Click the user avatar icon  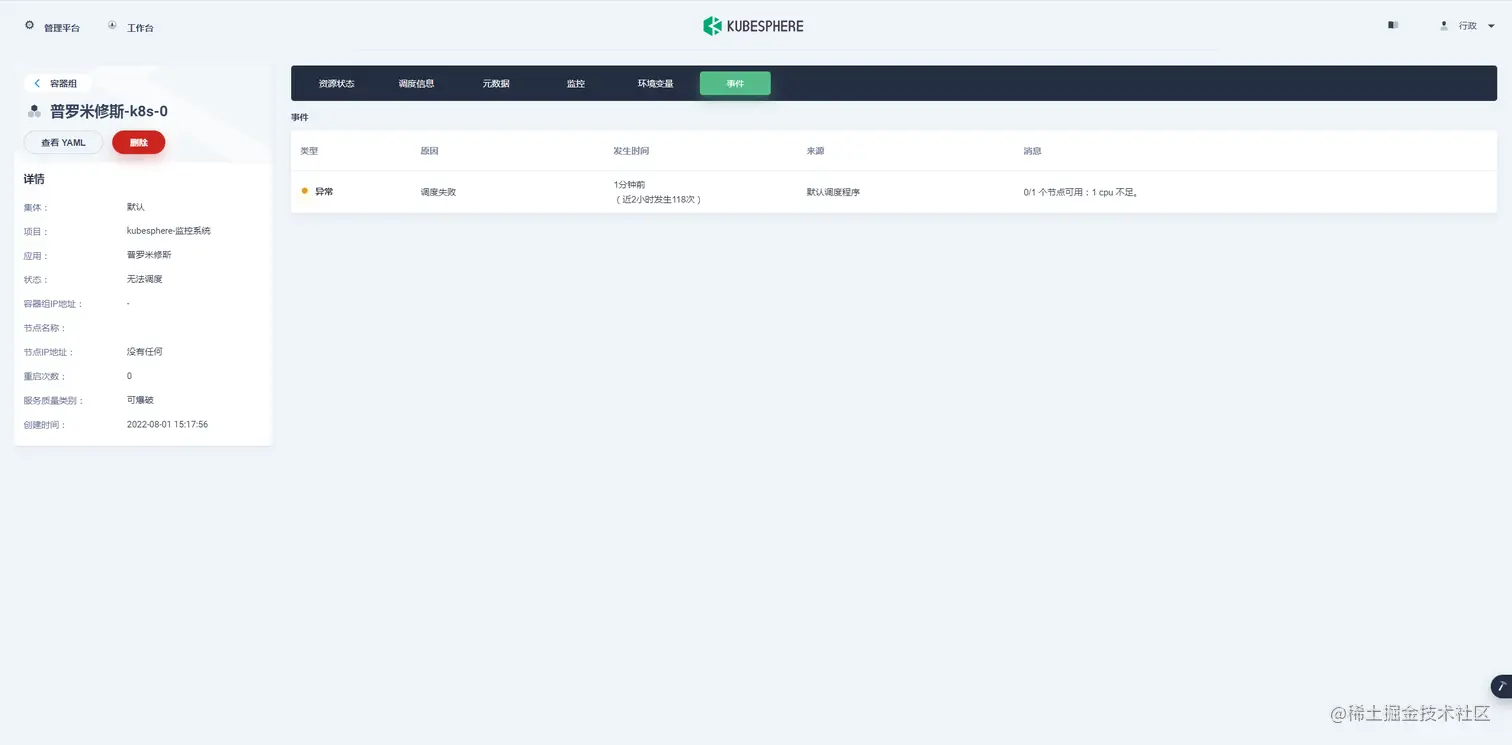point(1443,26)
